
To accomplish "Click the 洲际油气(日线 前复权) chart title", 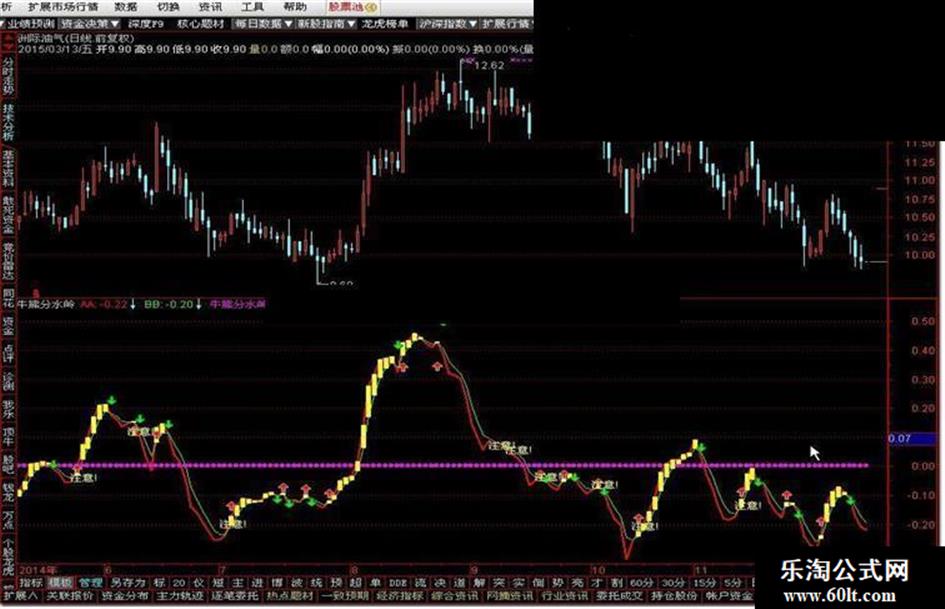I will (x=76, y=38).
